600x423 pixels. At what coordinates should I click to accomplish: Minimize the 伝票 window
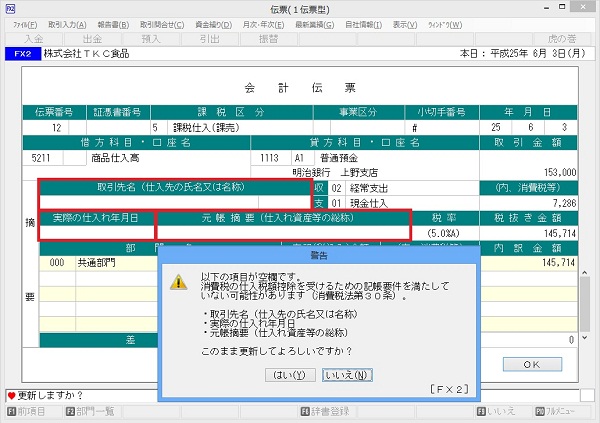coord(546,8)
